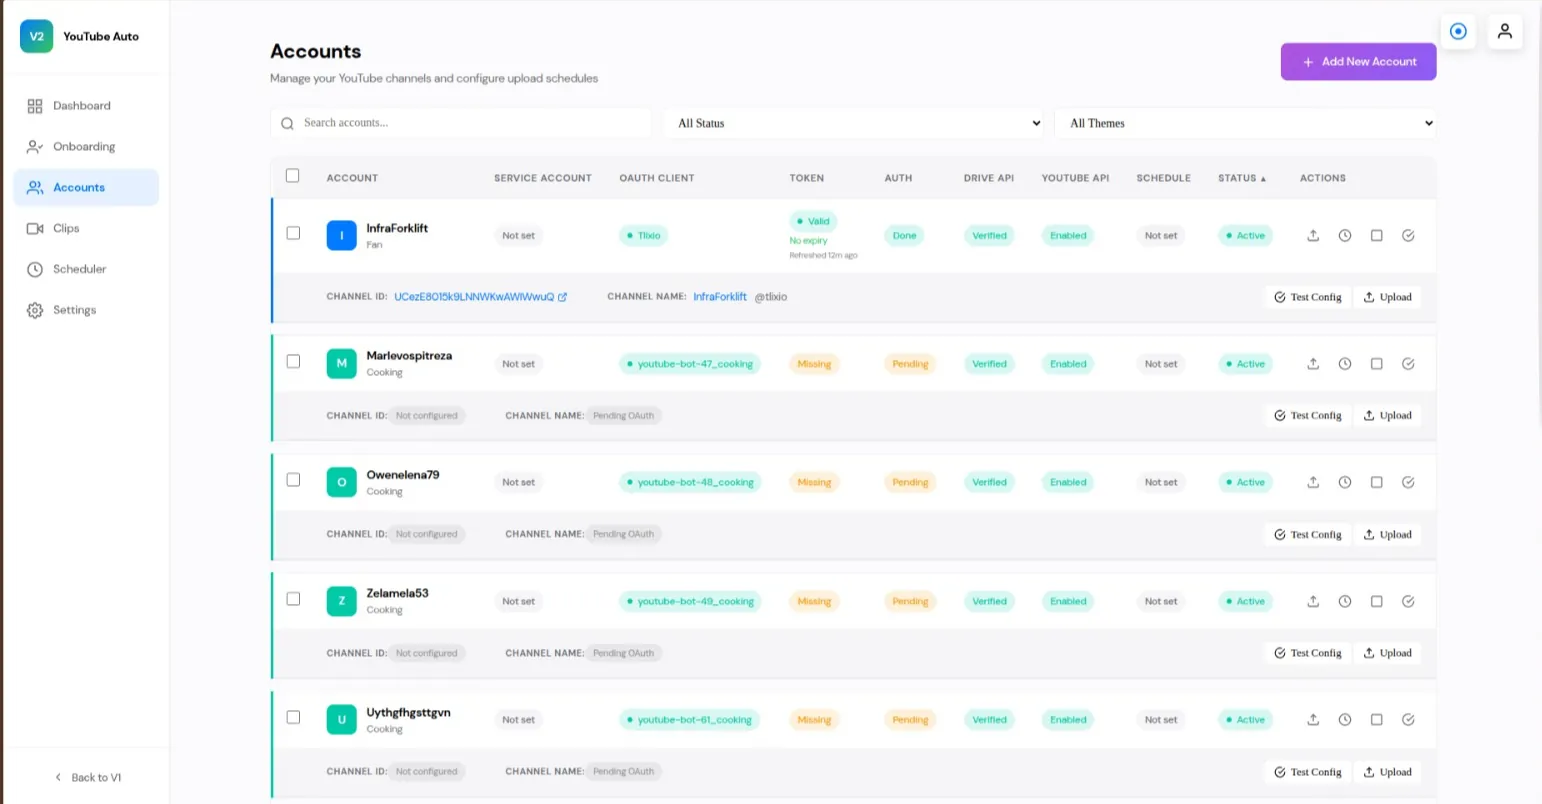This screenshot has height=804, width=1542.
Task: Open Scheduler in the sidebar
Action: [86, 270]
